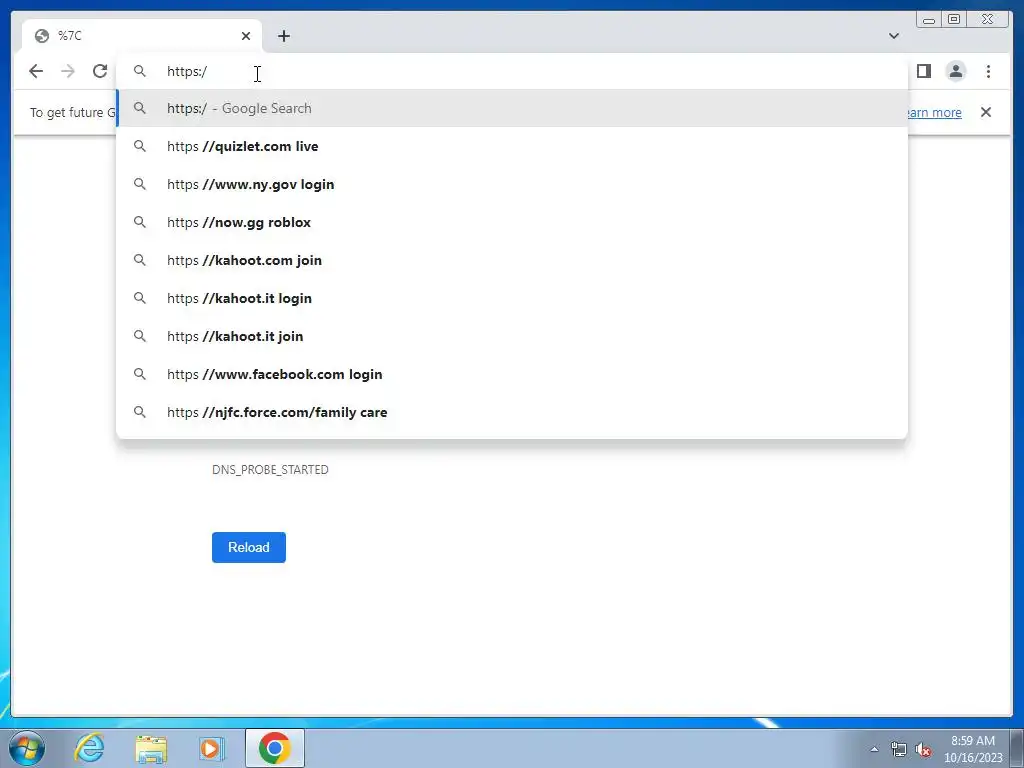This screenshot has height=768, width=1024.
Task: Reload the page using the toolbar refresh icon
Action: 100,71
